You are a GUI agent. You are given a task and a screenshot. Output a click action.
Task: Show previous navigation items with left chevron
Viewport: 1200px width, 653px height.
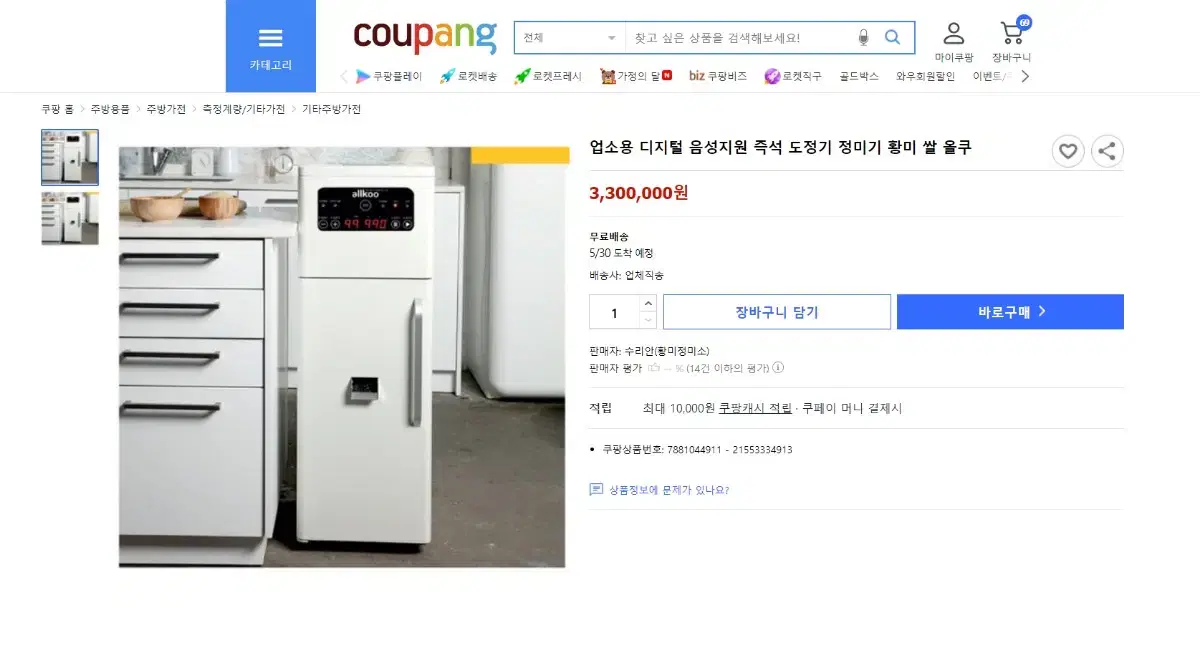click(344, 76)
